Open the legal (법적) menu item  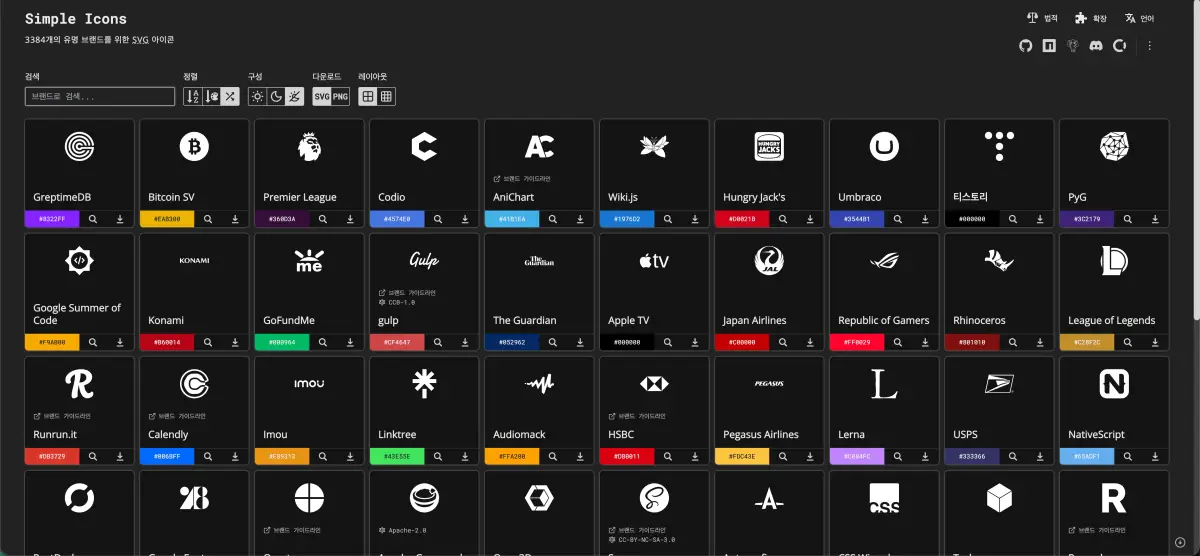[x=1042, y=18]
